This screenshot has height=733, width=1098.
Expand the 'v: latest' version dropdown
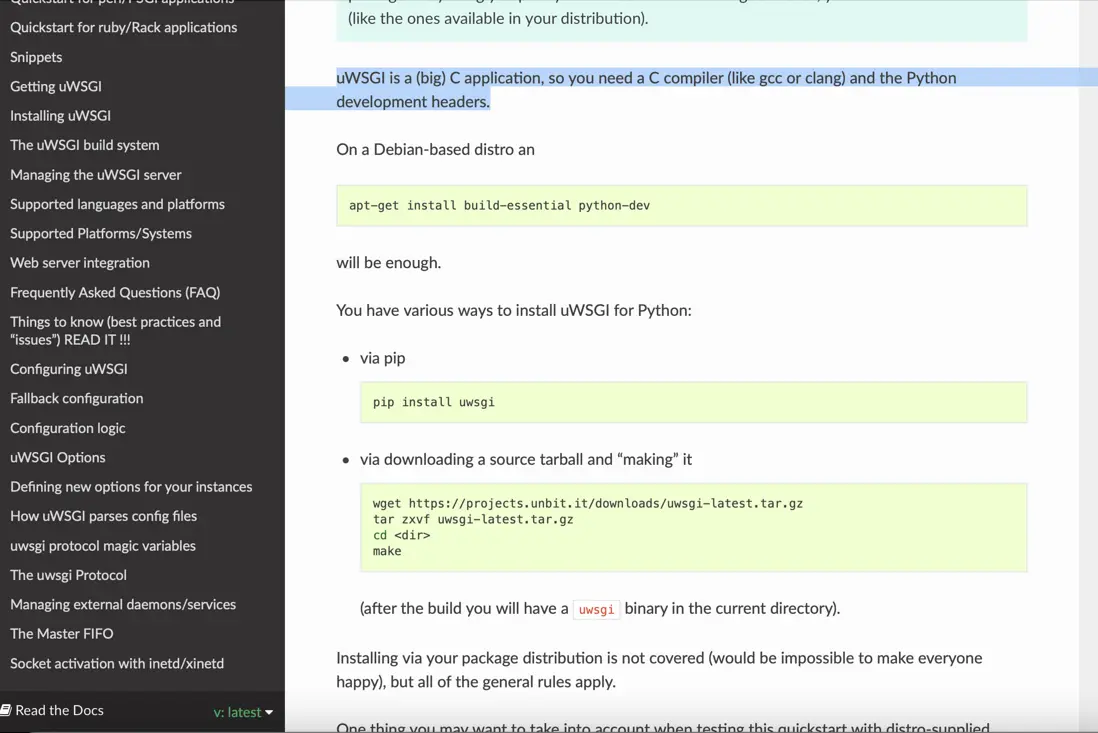coord(243,712)
